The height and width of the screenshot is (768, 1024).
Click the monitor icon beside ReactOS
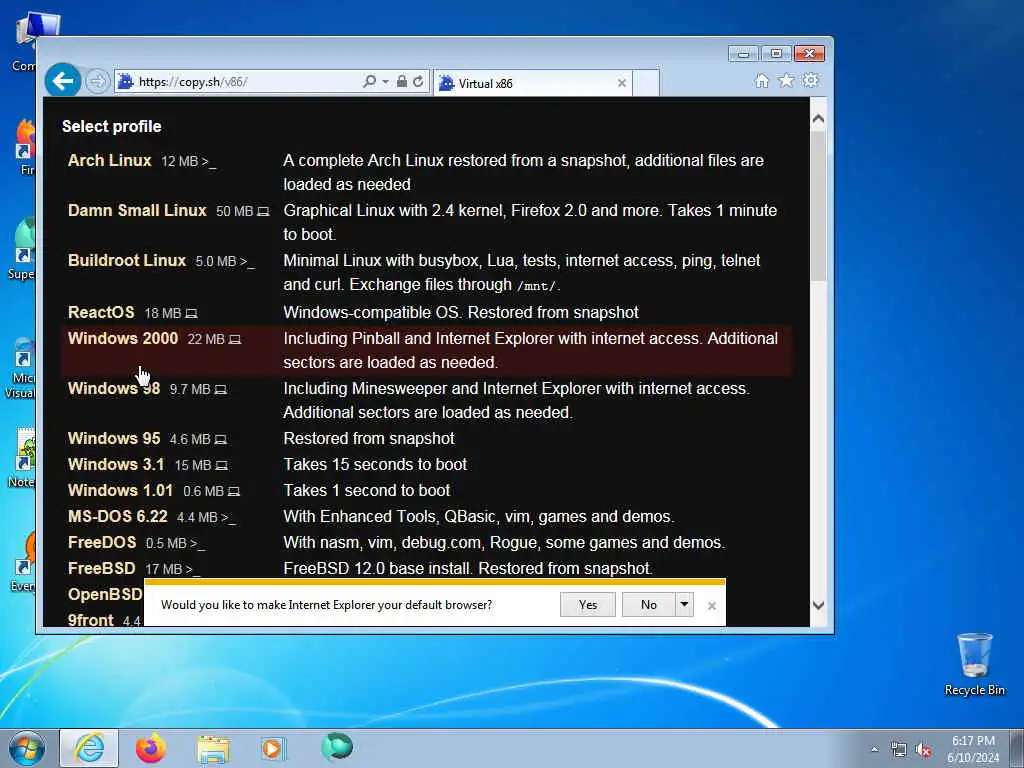(x=191, y=313)
